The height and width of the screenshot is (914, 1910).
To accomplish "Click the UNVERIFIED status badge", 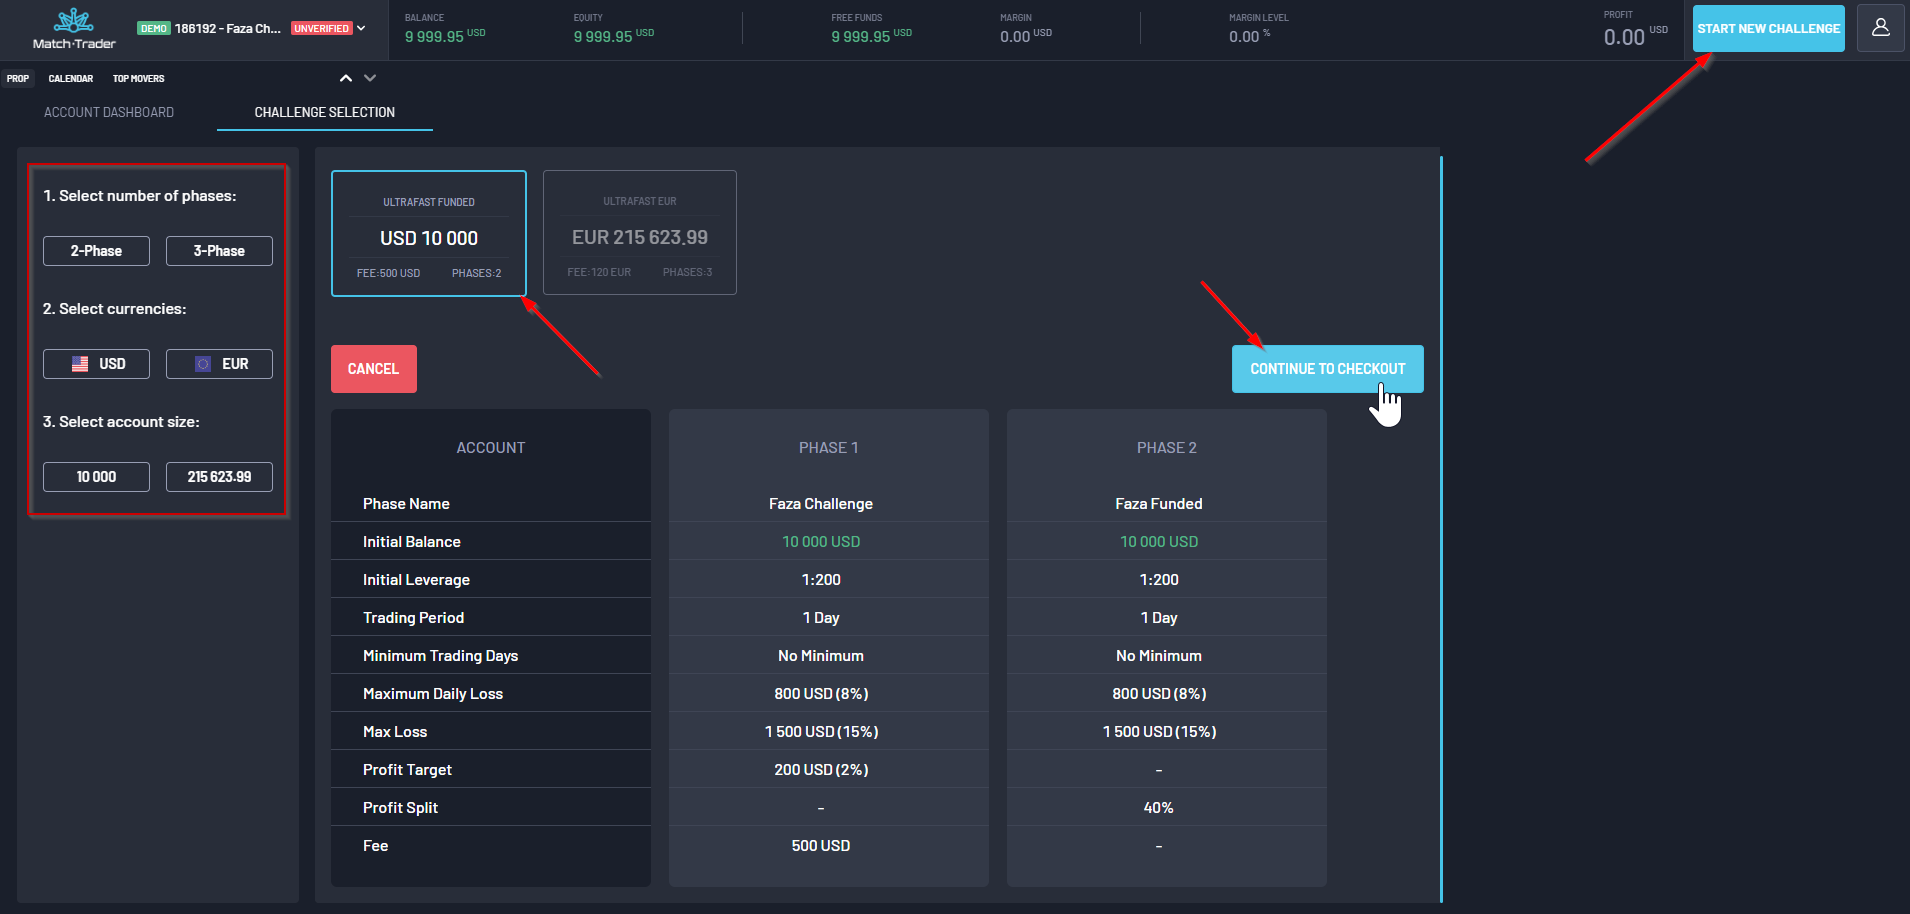I will (x=320, y=28).
